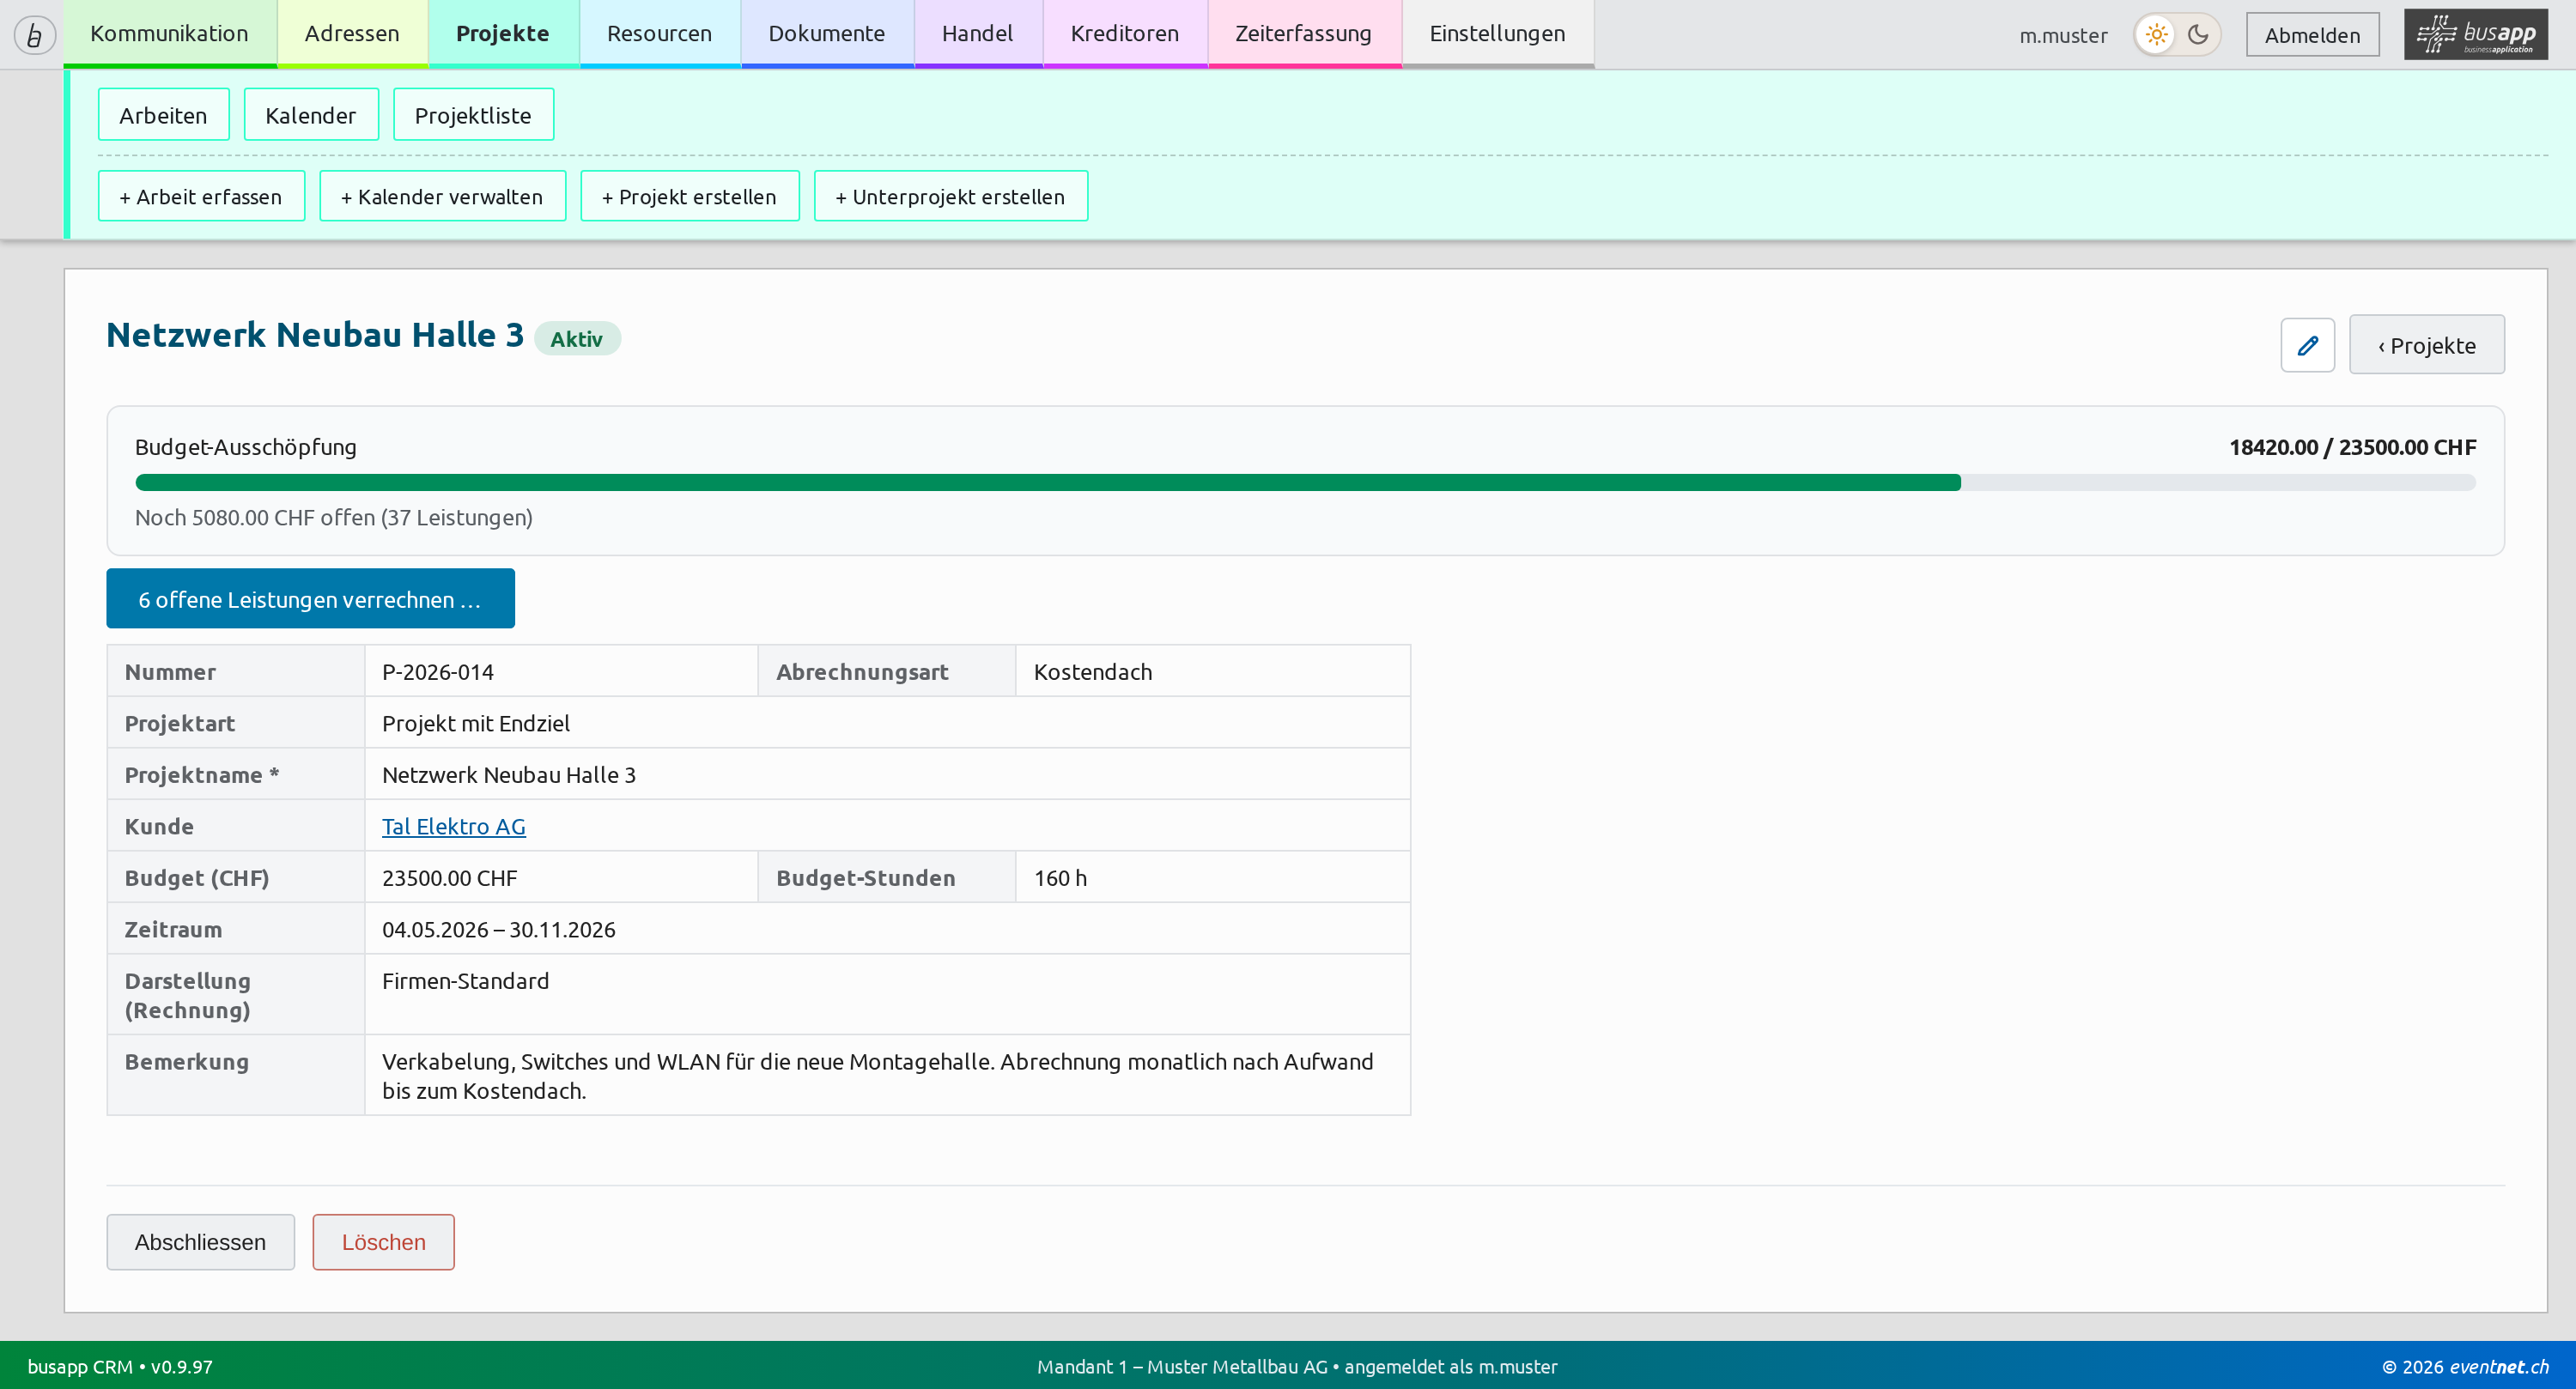Click '6 offene Leistungen verrechnen …'
The image size is (2576, 1389).
pos(310,599)
